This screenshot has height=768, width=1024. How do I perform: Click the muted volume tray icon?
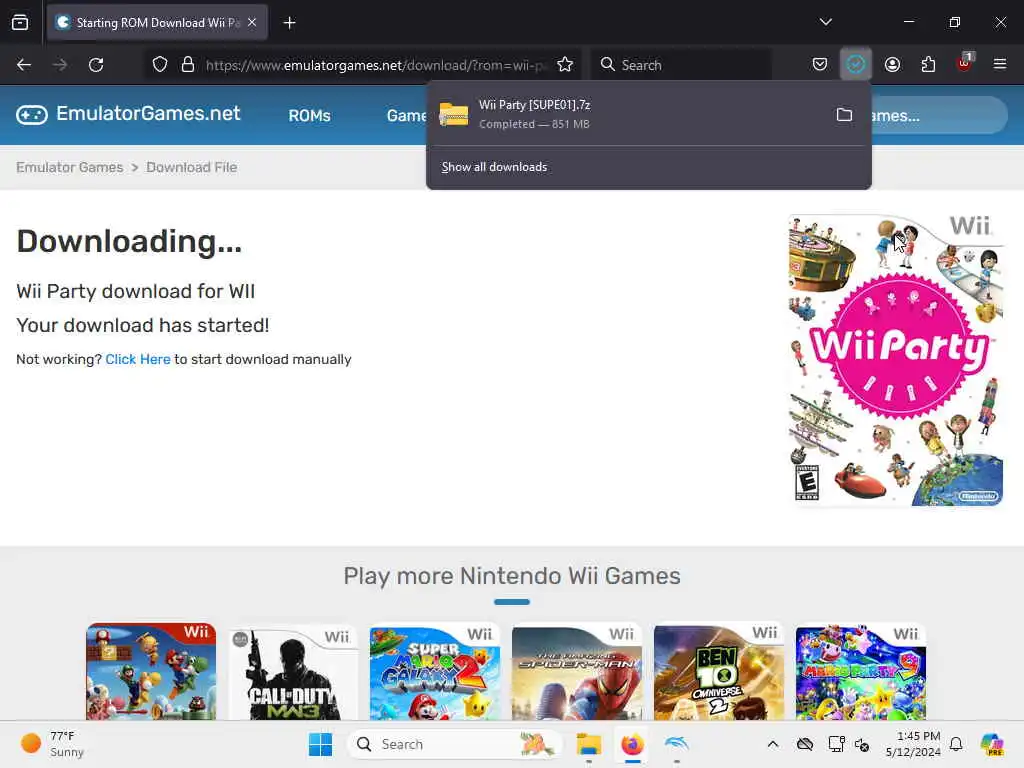coord(862,744)
